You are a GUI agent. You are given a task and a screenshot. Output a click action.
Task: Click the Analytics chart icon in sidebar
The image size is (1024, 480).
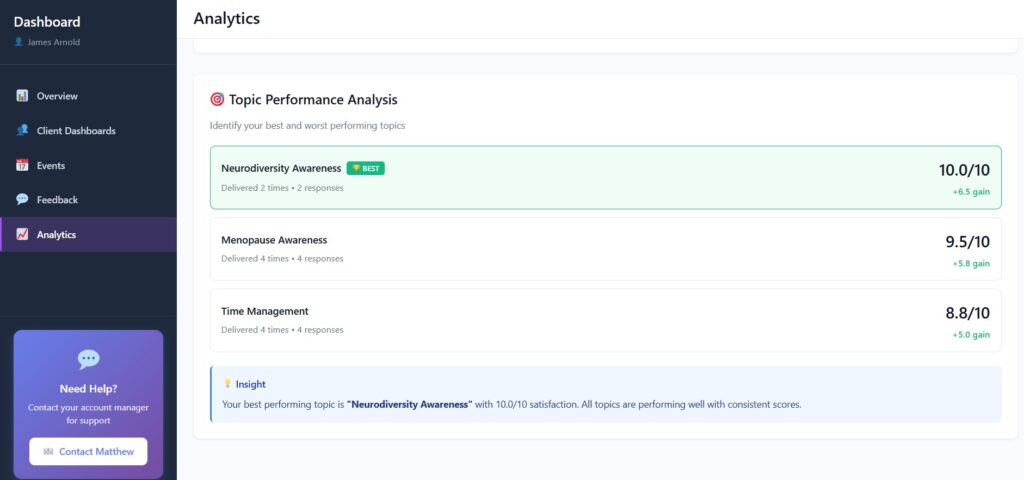pyautogui.click(x=22, y=235)
